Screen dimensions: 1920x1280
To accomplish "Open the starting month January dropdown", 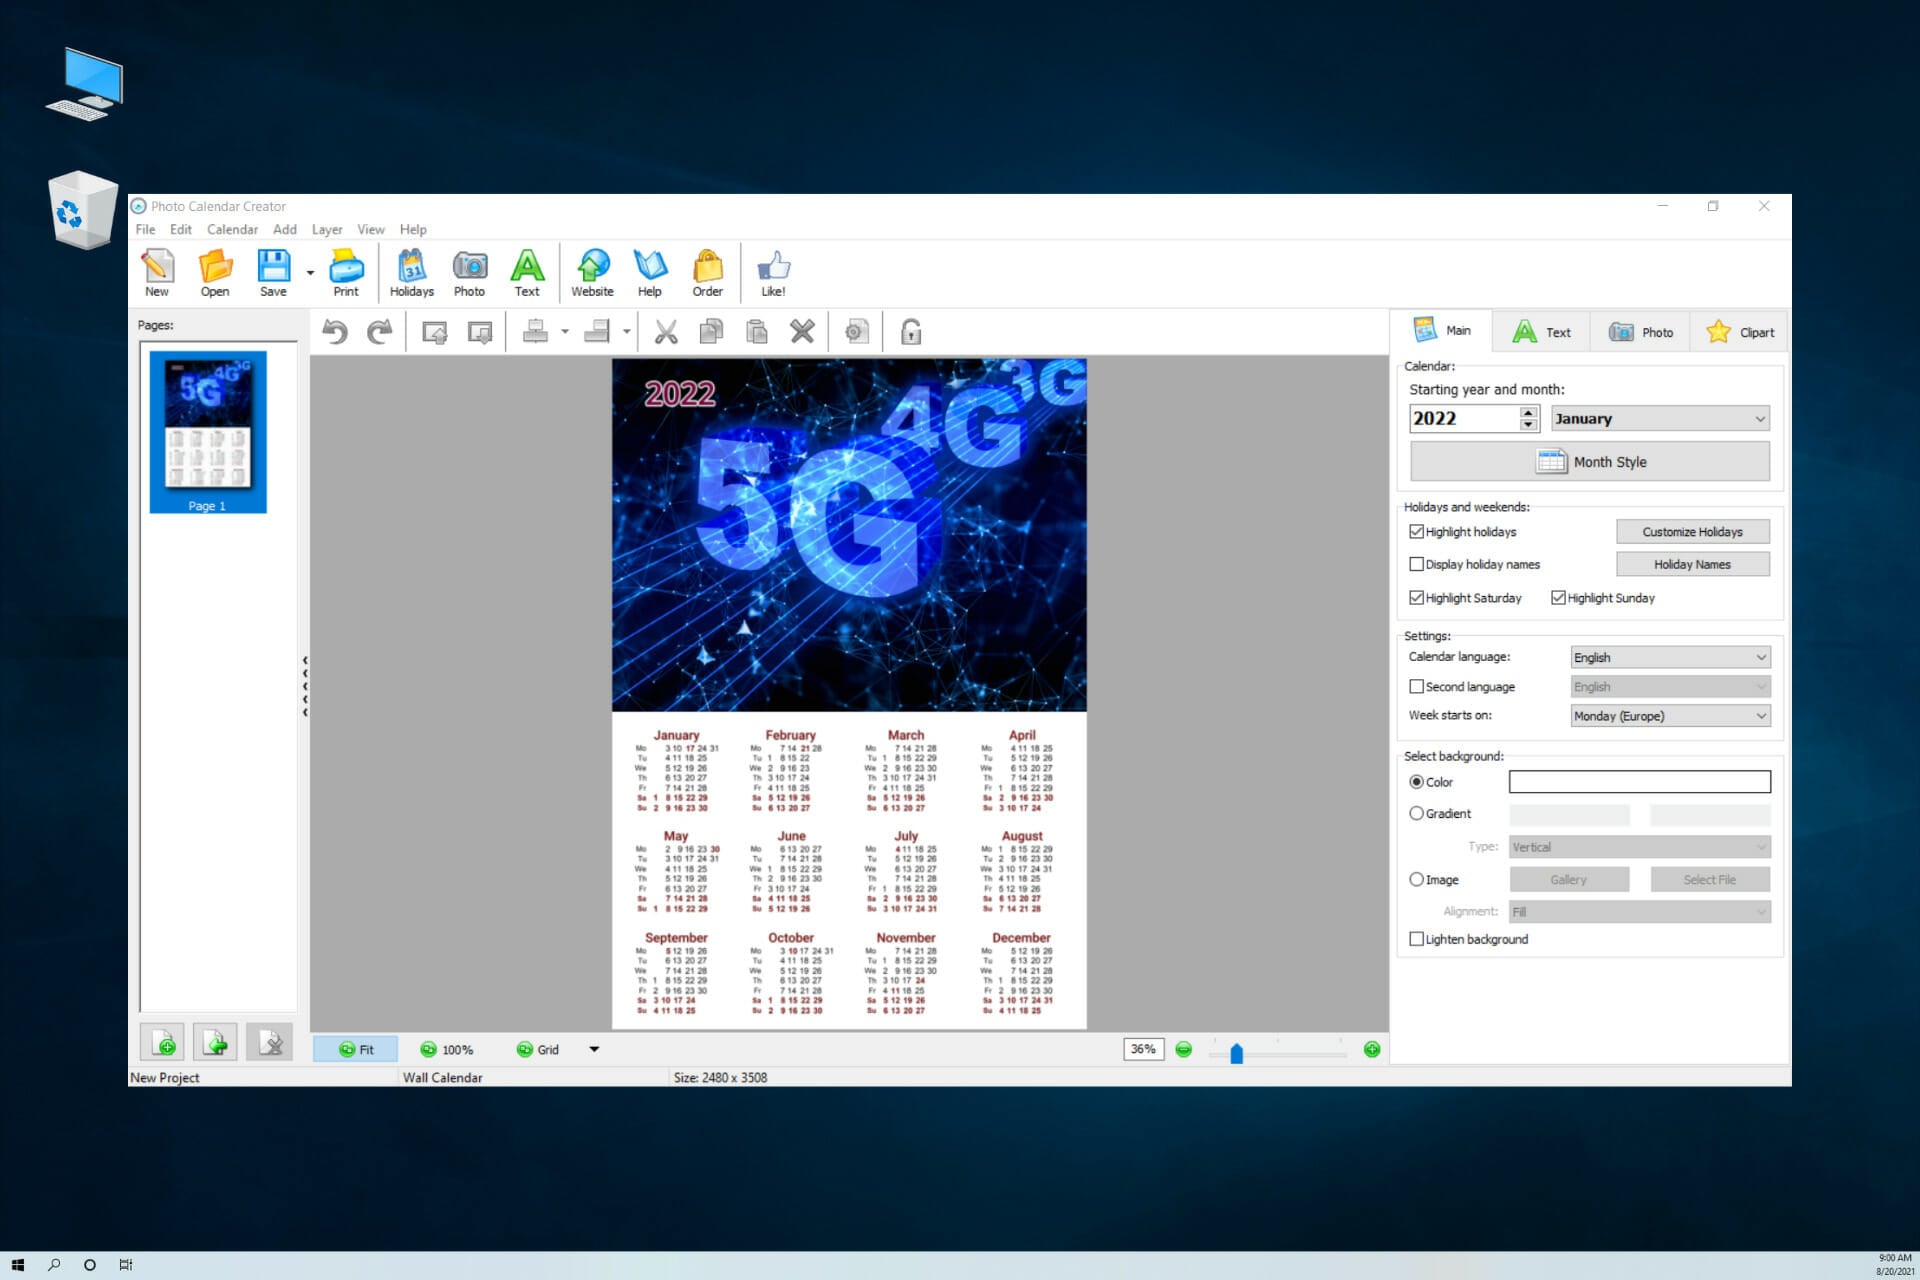I will [x=1660, y=419].
